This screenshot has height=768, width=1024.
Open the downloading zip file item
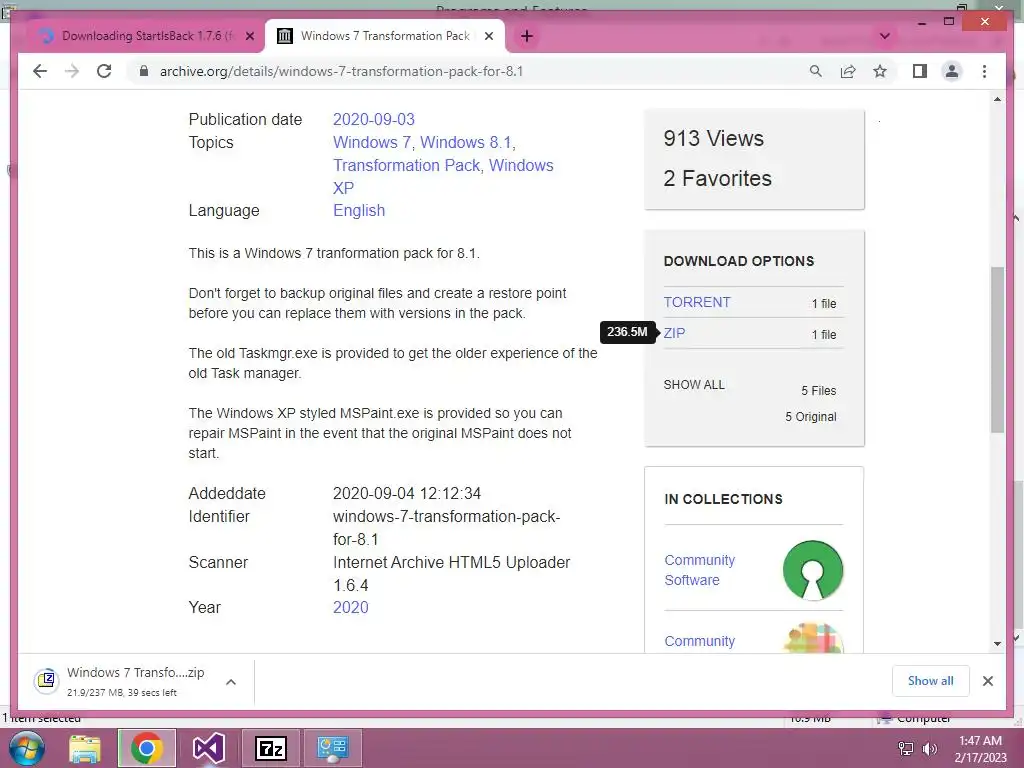124,681
